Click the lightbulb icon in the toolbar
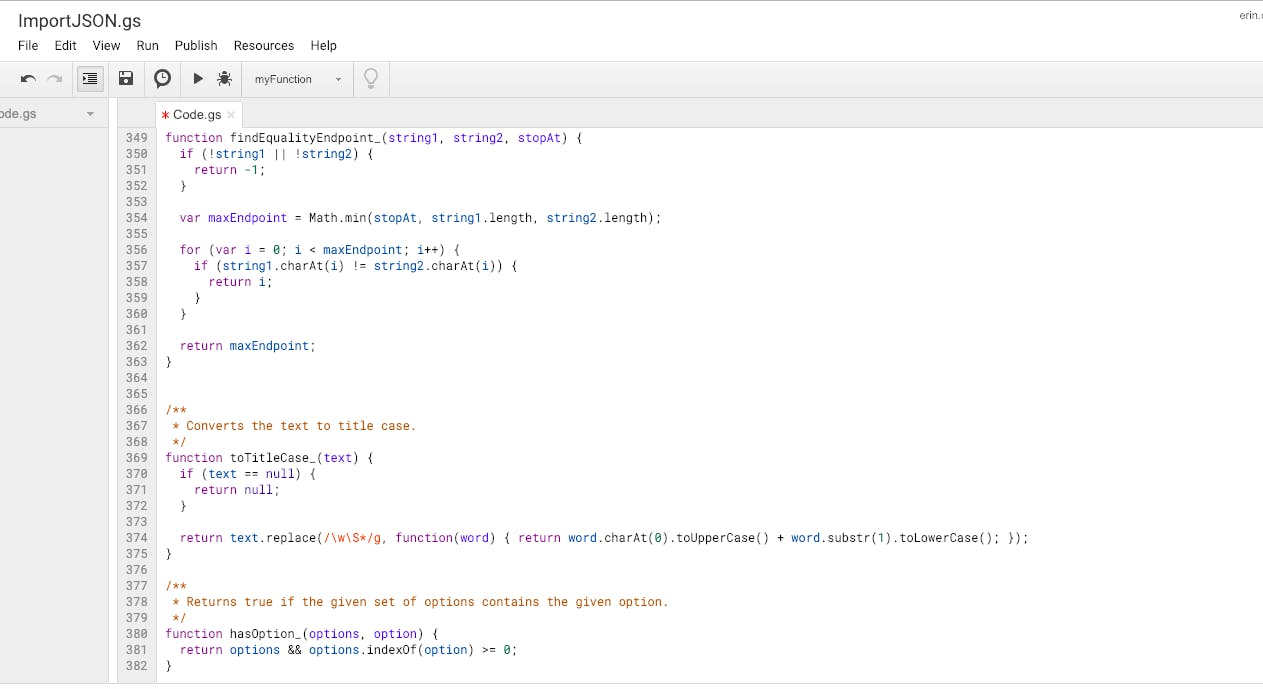 (x=371, y=79)
